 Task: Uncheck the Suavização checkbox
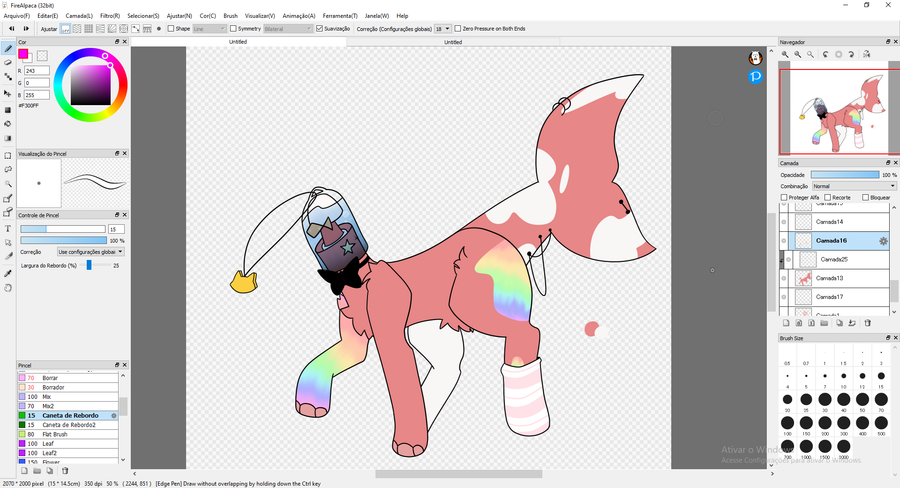[x=320, y=29]
